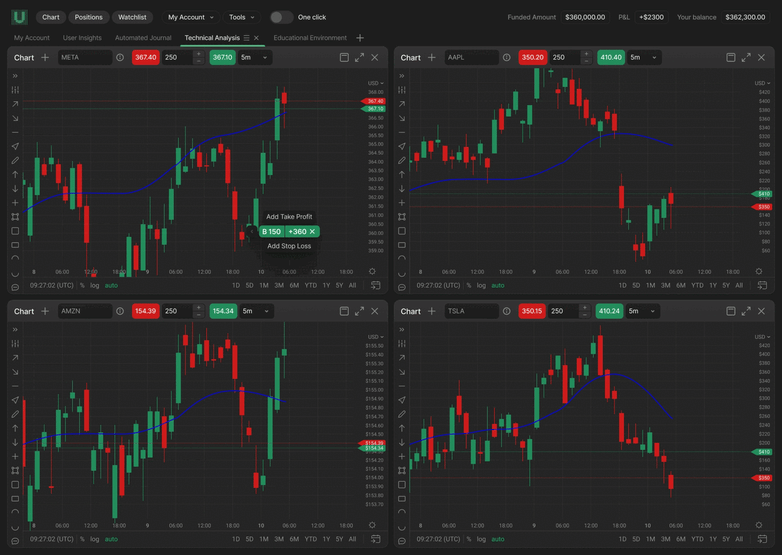This screenshot has height=555, width=782.
Task: Close the Technical Analysis tab
Action: click(x=256, y=38)
